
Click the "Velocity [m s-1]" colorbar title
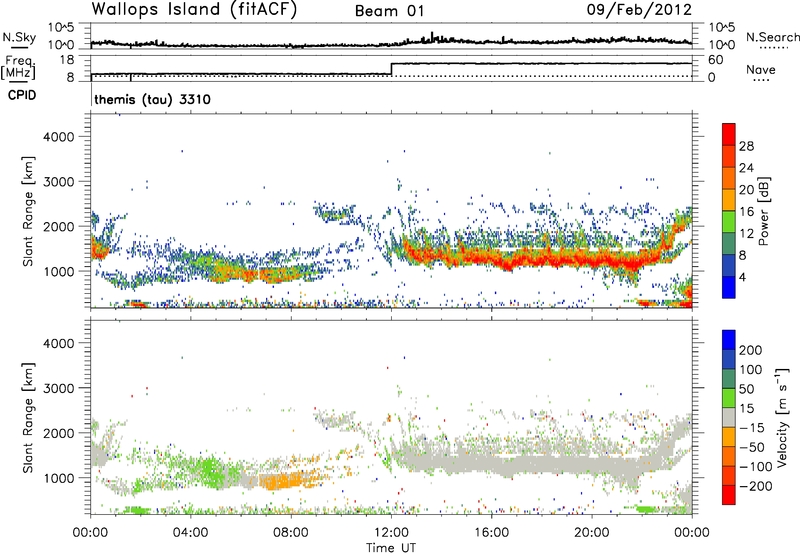[x=783, y=417]
